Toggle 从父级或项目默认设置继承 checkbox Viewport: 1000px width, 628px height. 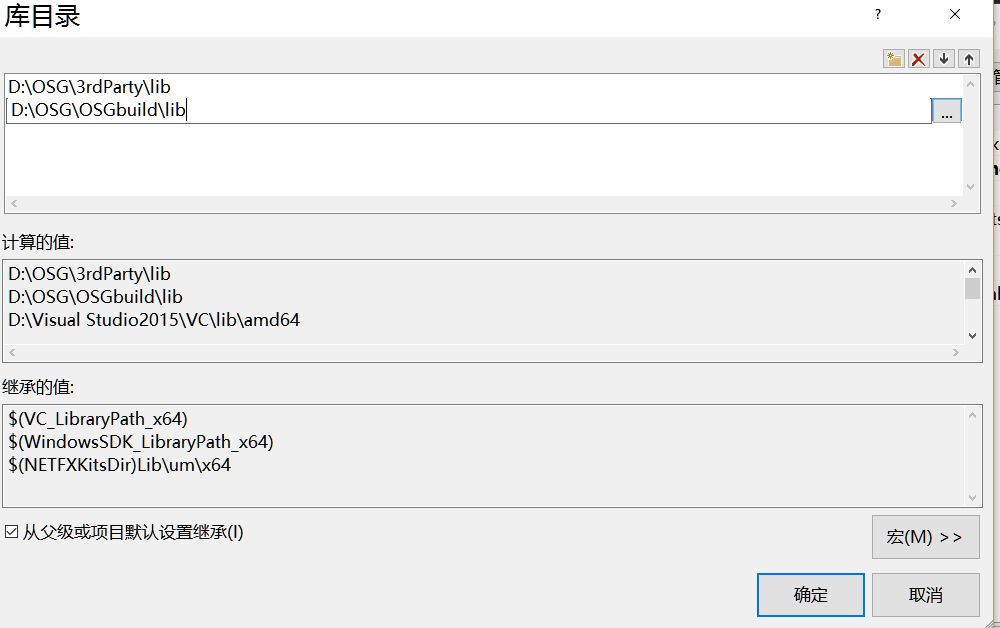(x=12, y=533)
